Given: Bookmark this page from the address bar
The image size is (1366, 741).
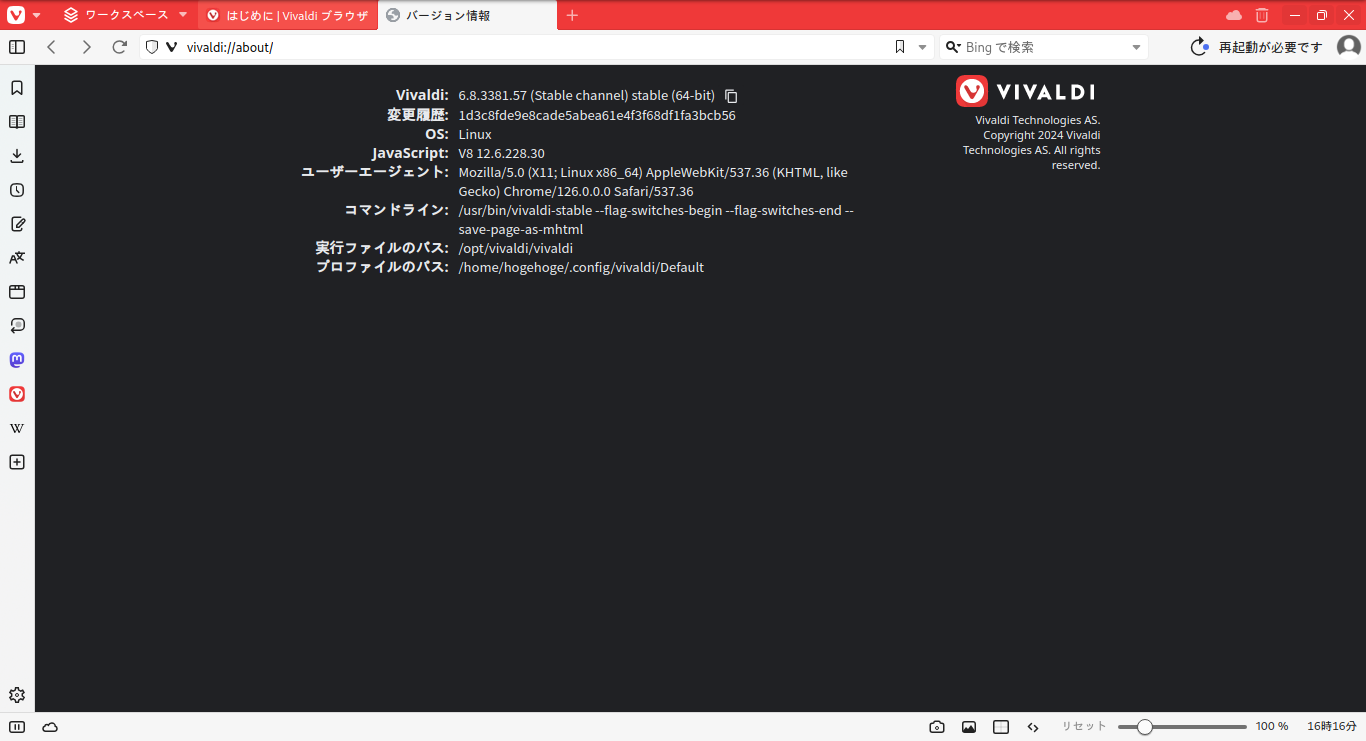Looking at the screenshot, I should click(900, 47).
